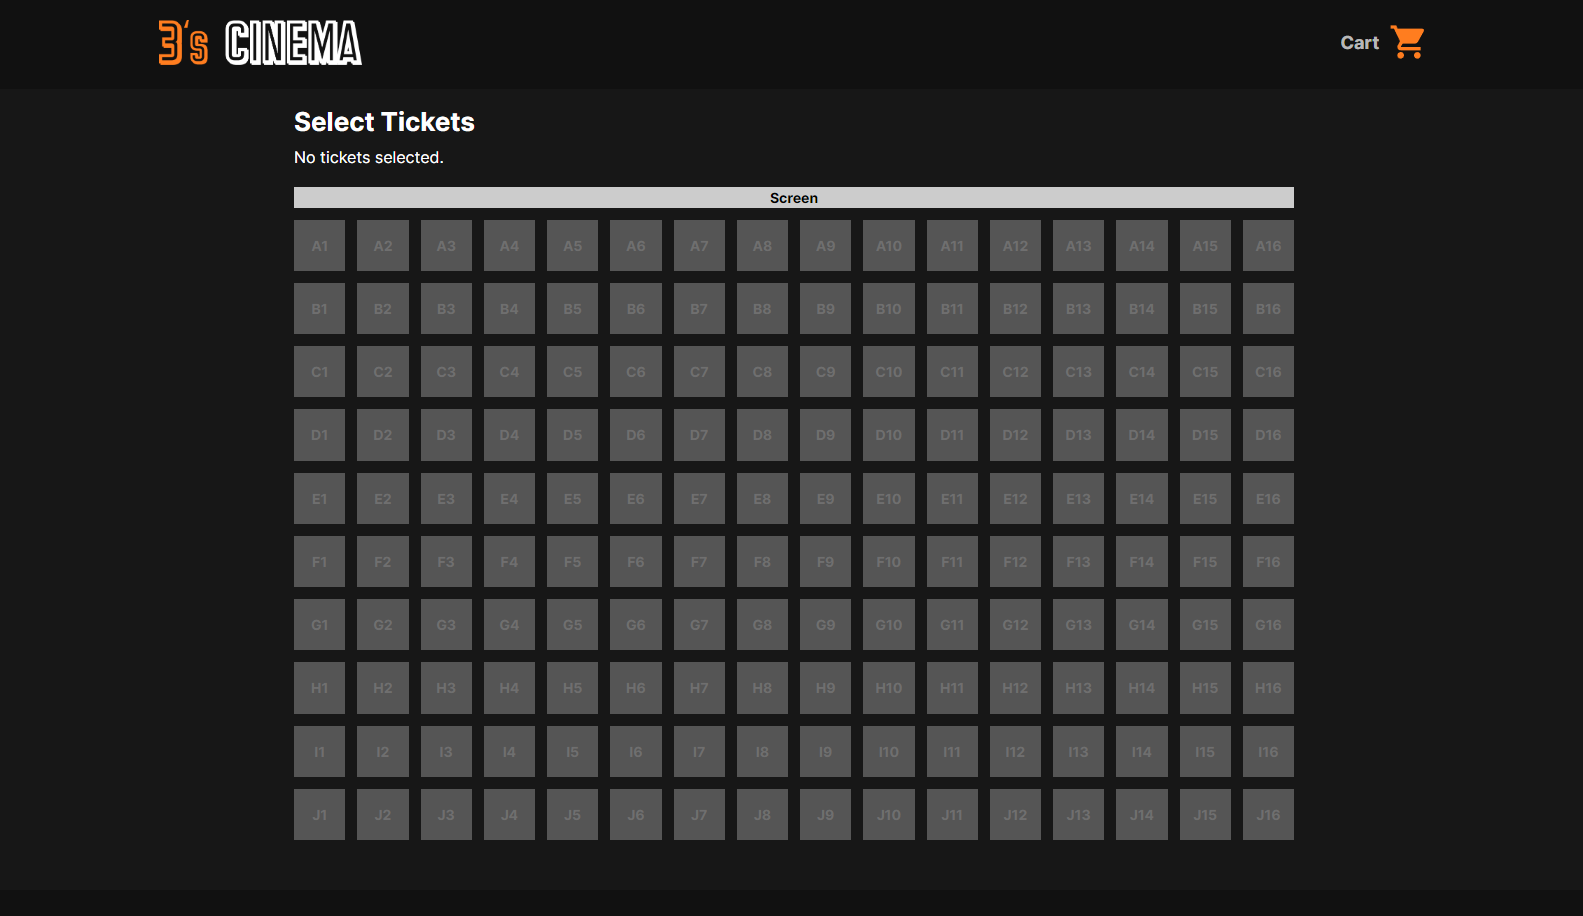1583x916 pixels.
Task: Select seat A1
Action: pos(319,246)
